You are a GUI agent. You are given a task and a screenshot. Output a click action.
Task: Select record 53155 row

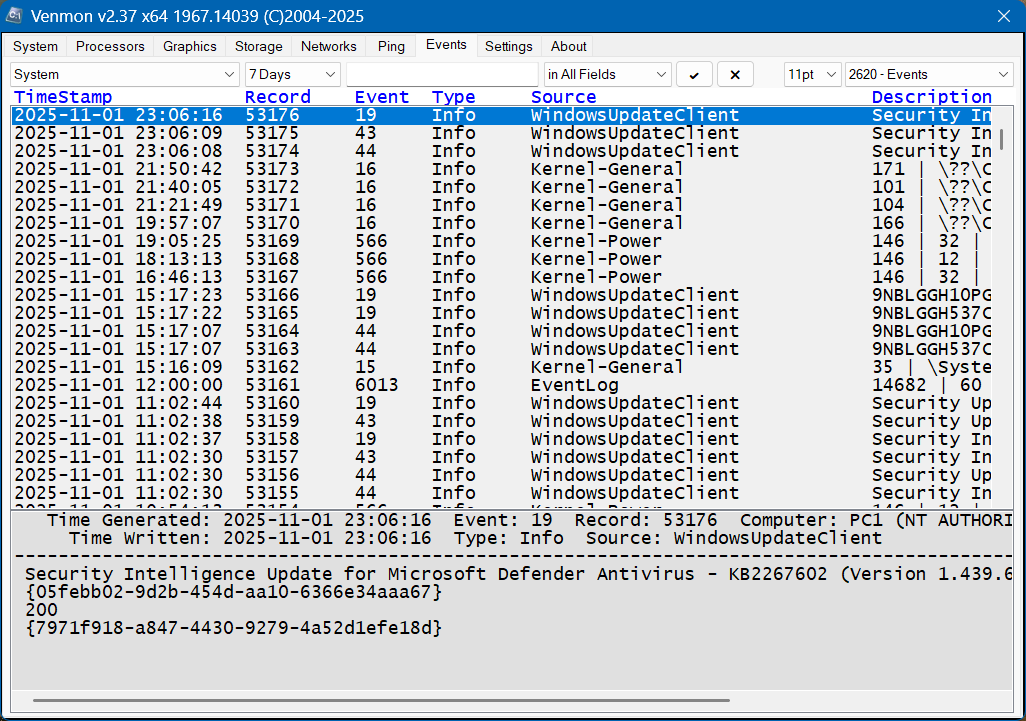pos(502,493)
